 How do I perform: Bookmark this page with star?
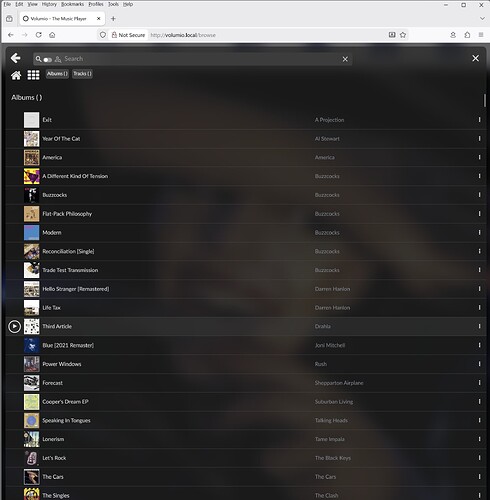(x=403, y=35)
